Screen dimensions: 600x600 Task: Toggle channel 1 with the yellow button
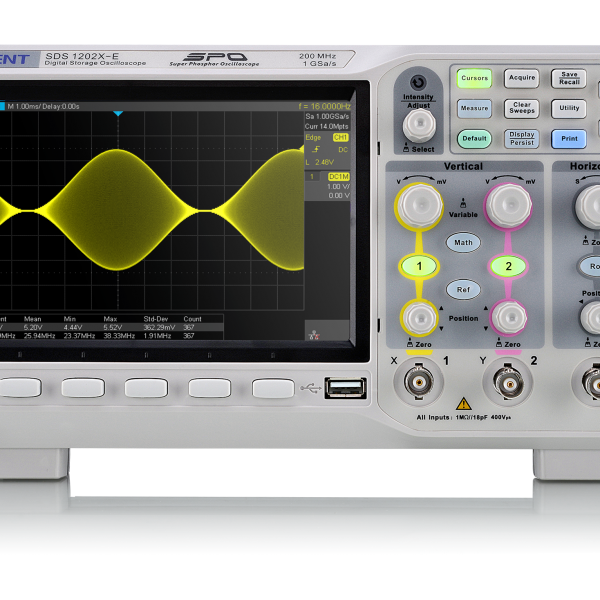(x=419, y=266)
